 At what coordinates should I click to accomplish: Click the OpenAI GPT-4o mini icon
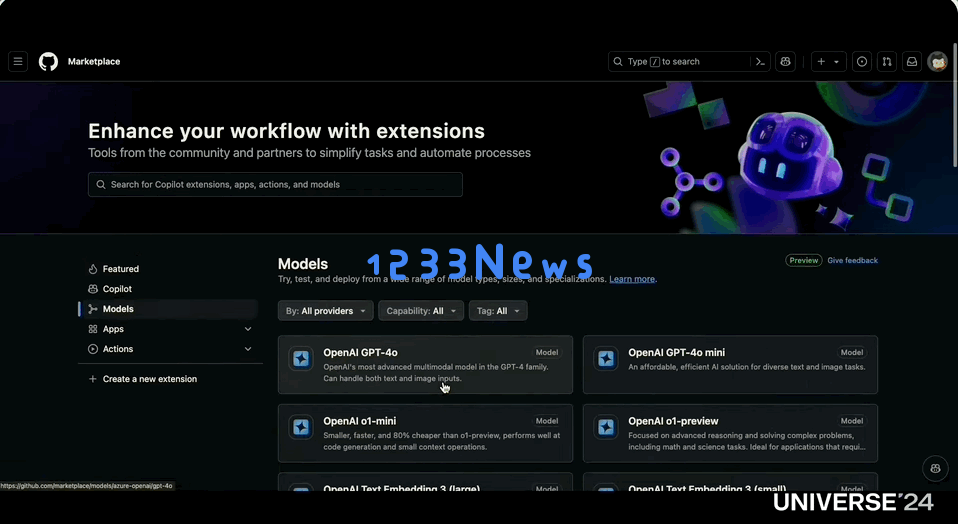pyautogui.click(x=606, y=358)
